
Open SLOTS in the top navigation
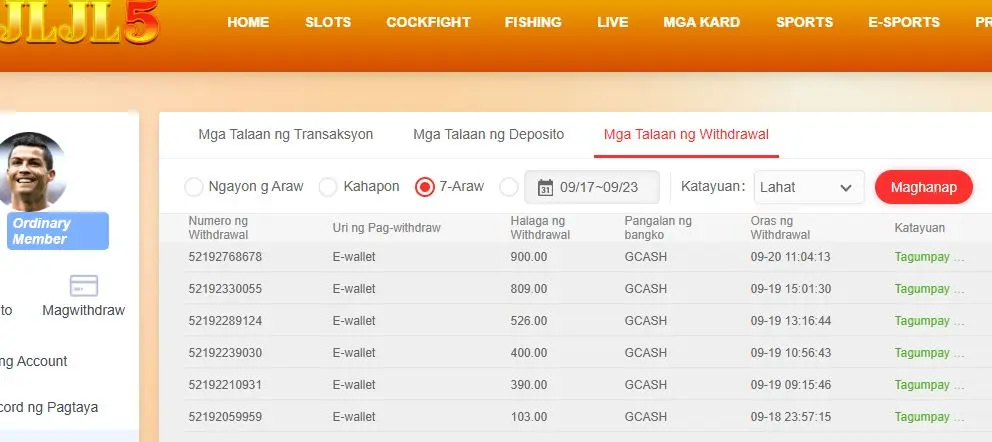point(328,22)
